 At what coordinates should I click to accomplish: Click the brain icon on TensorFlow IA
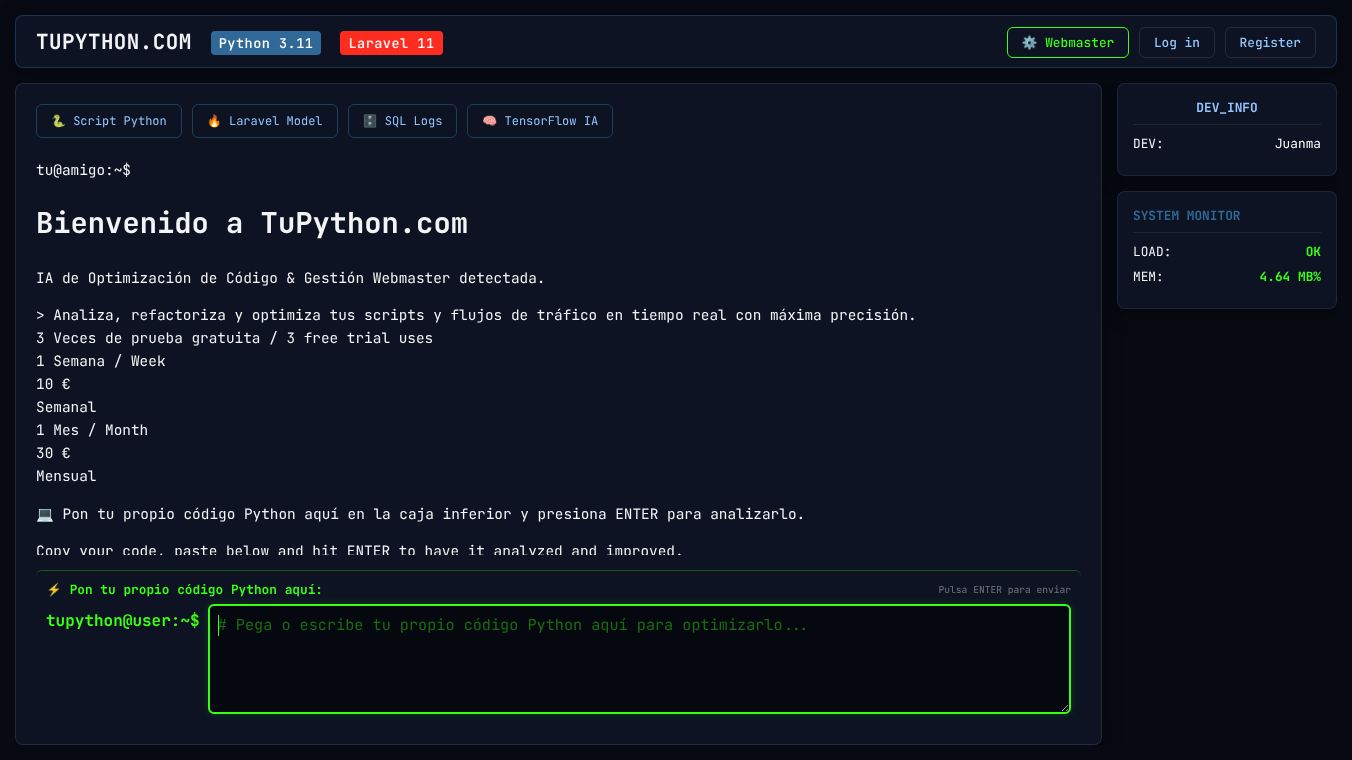pos(489,121)
